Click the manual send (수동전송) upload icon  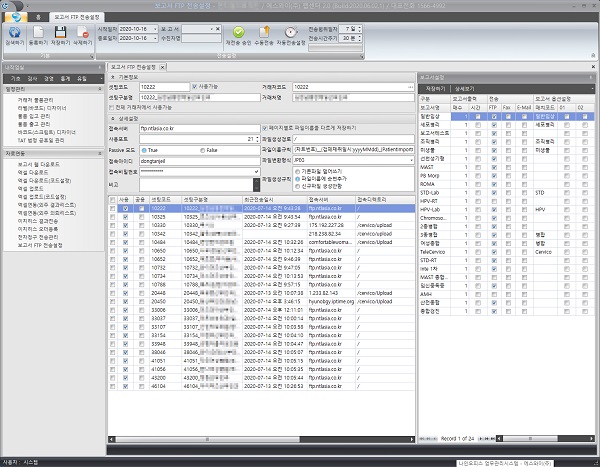tap(264, 32)
